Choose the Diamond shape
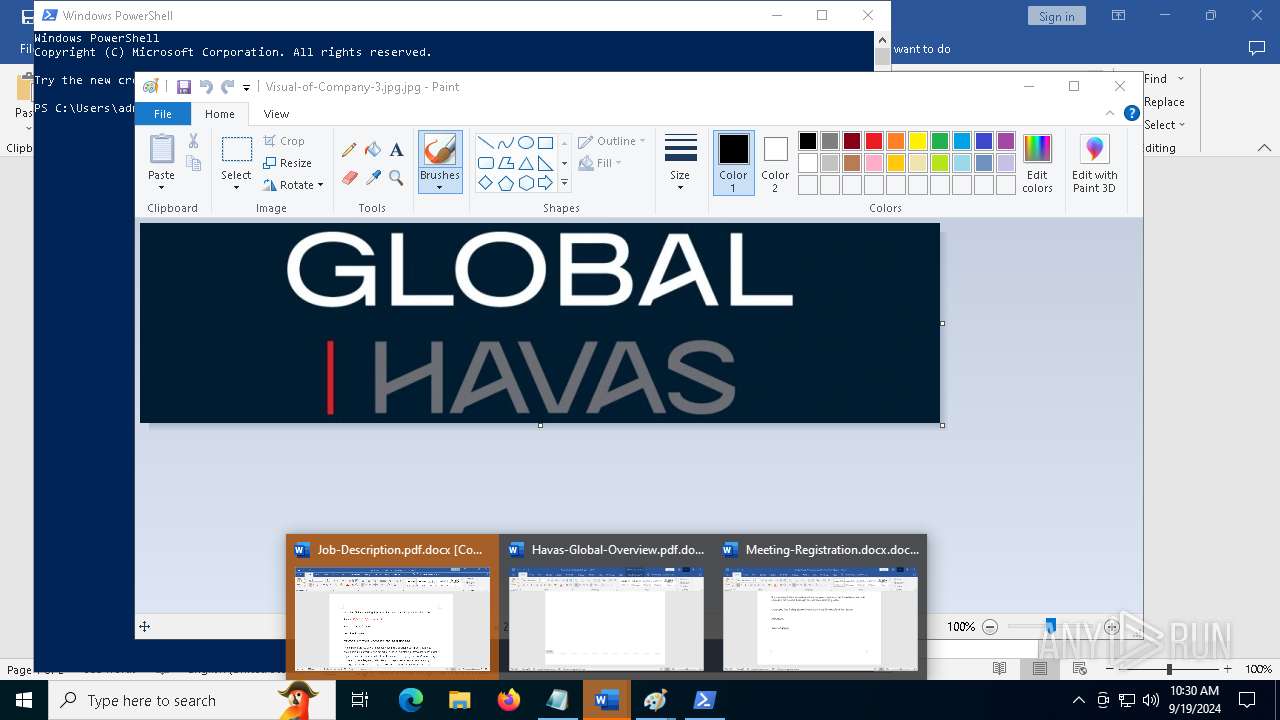Viewport: 1280px width, 720px height. [x=485, y=183]
